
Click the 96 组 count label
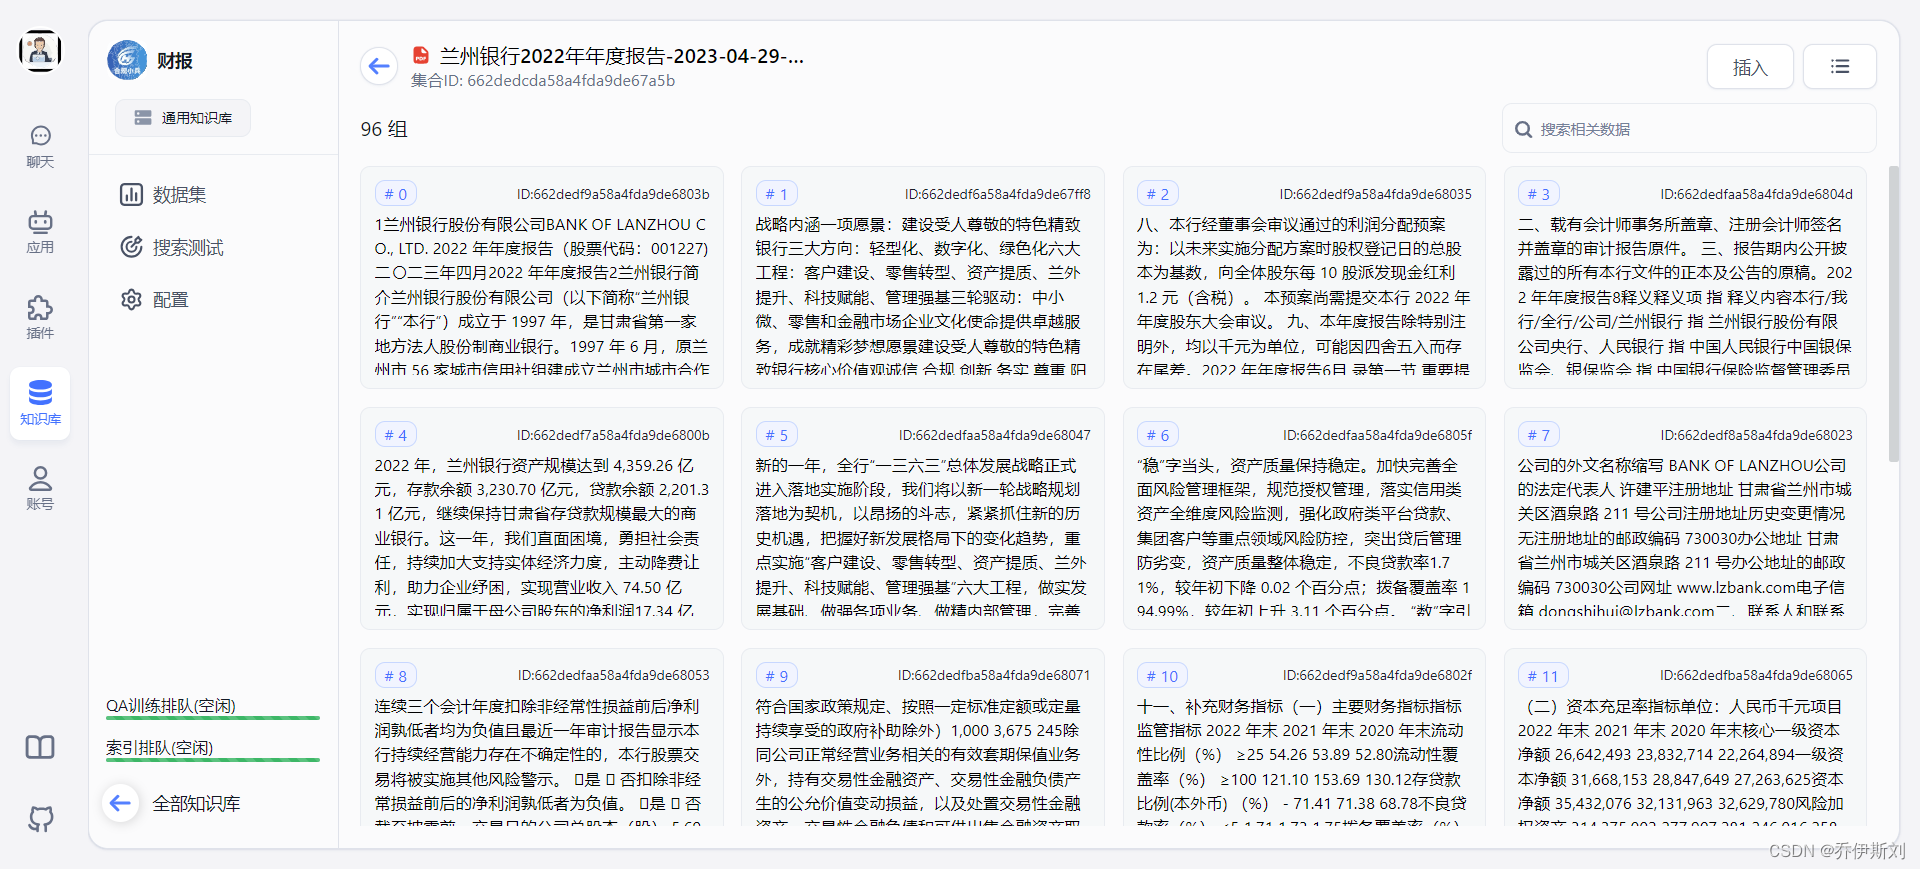(384, 129)
